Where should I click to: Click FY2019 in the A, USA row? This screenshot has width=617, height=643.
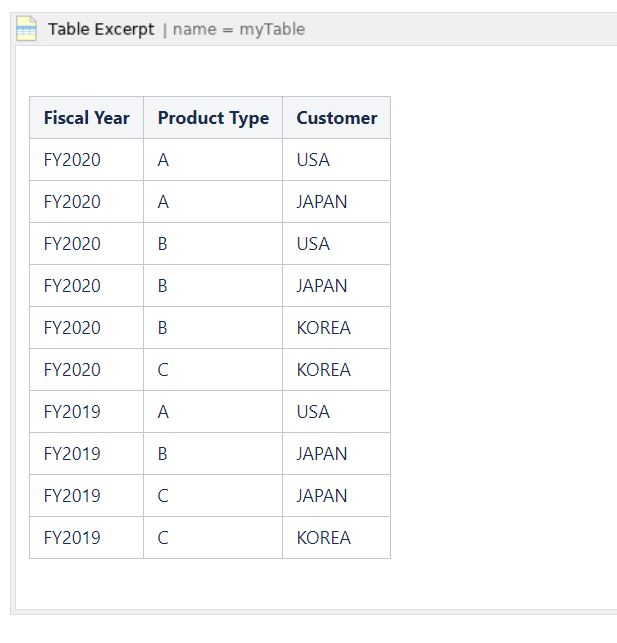point(72,411)
